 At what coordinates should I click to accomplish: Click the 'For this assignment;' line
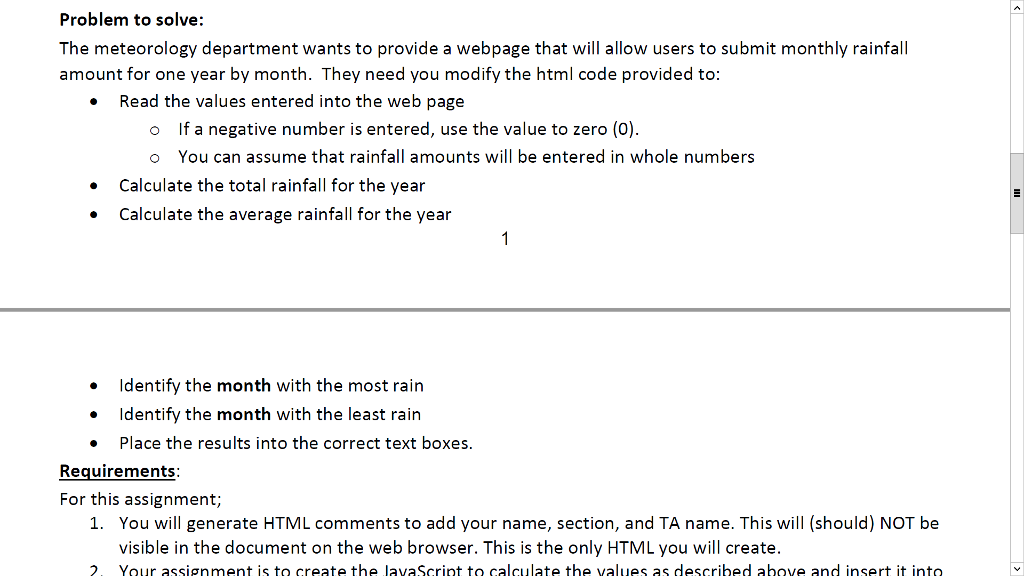[140, 499]
